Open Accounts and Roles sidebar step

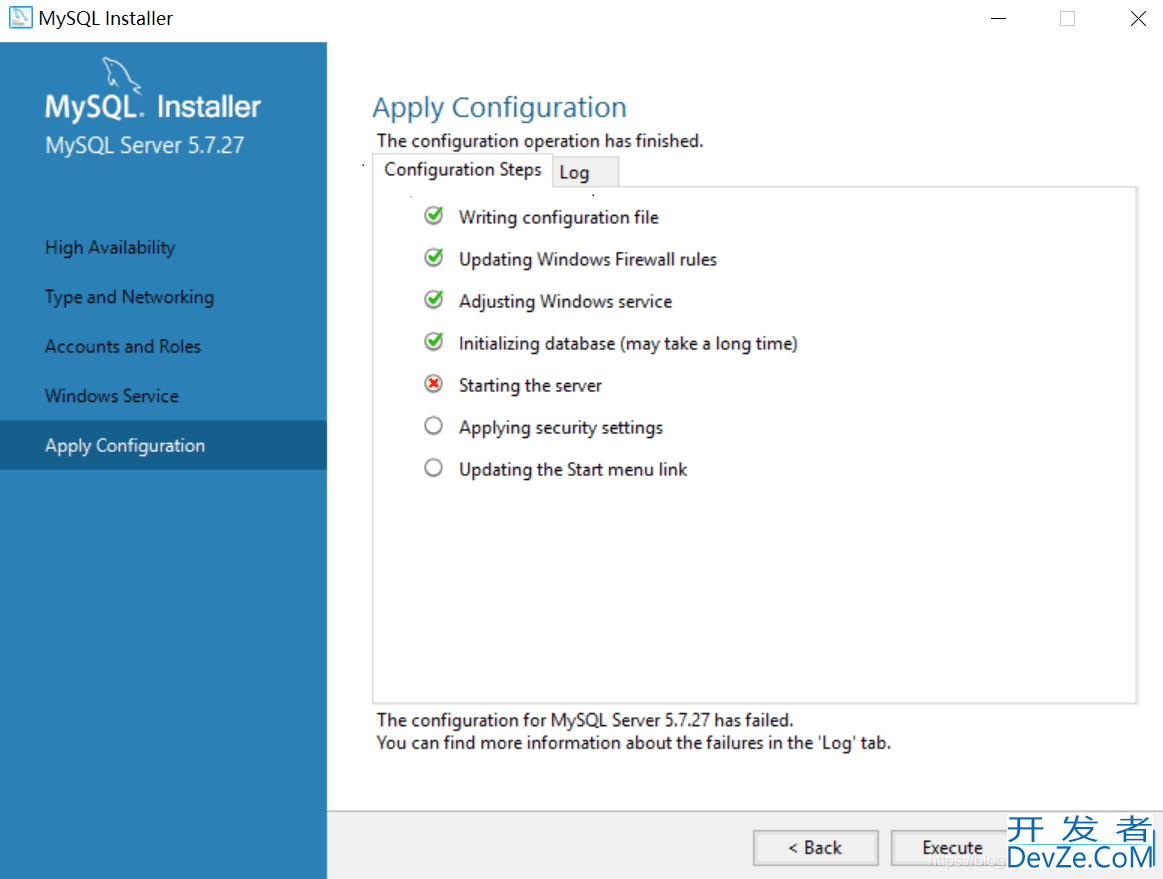(123, 347)
